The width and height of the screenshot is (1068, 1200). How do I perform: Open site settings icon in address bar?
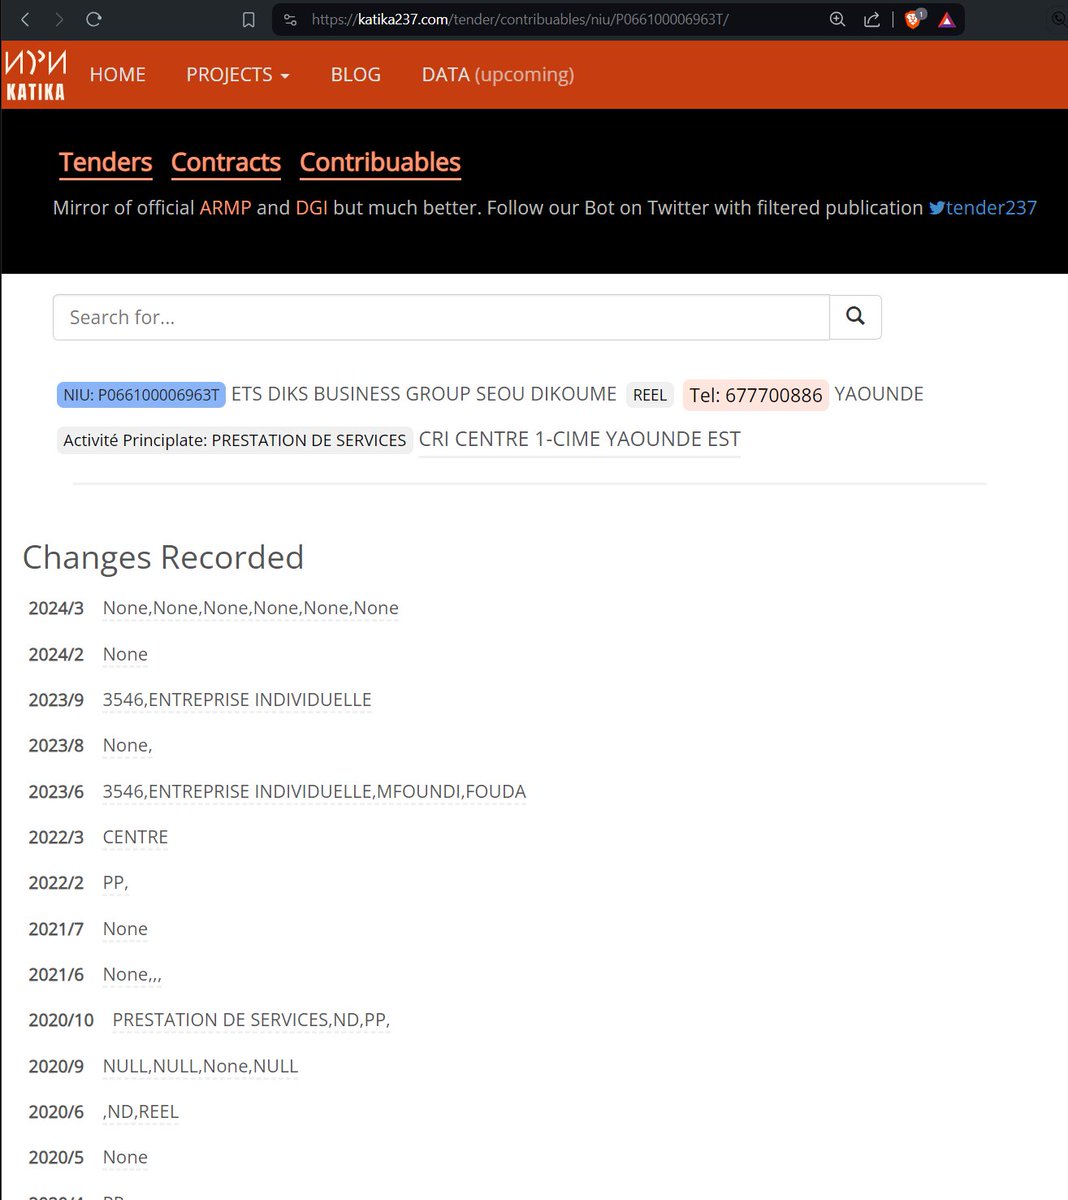290,20
